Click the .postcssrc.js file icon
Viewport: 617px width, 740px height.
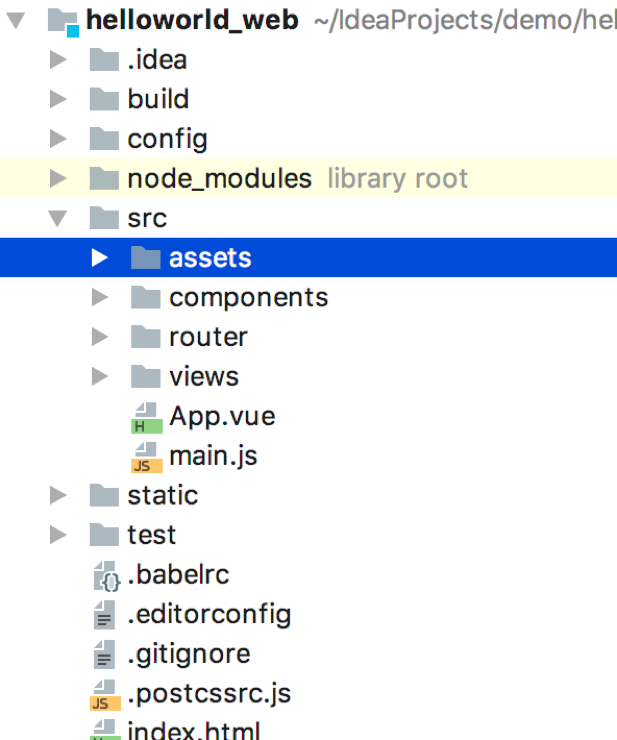click(x=105, y=694)
